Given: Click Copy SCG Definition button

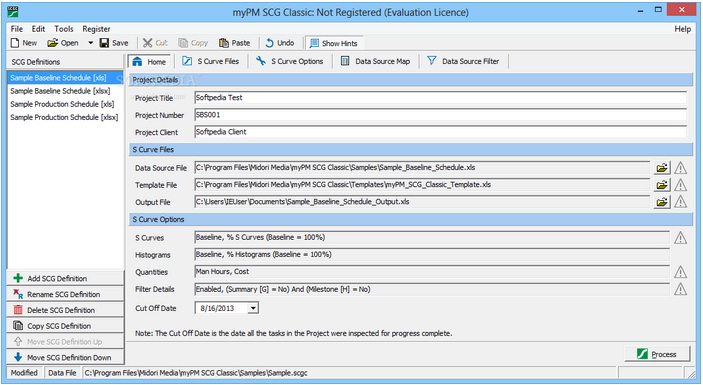Looking at the screenshot, I should 65,326.
